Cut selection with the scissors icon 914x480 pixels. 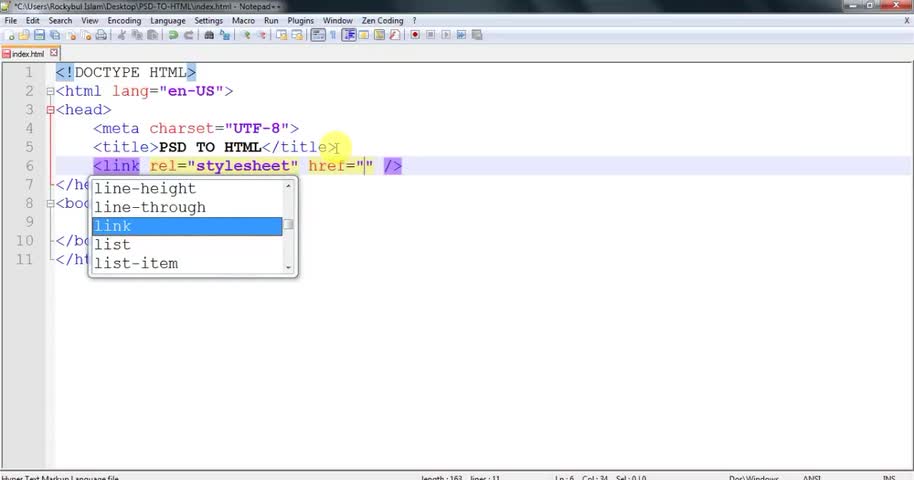(121, 35)
